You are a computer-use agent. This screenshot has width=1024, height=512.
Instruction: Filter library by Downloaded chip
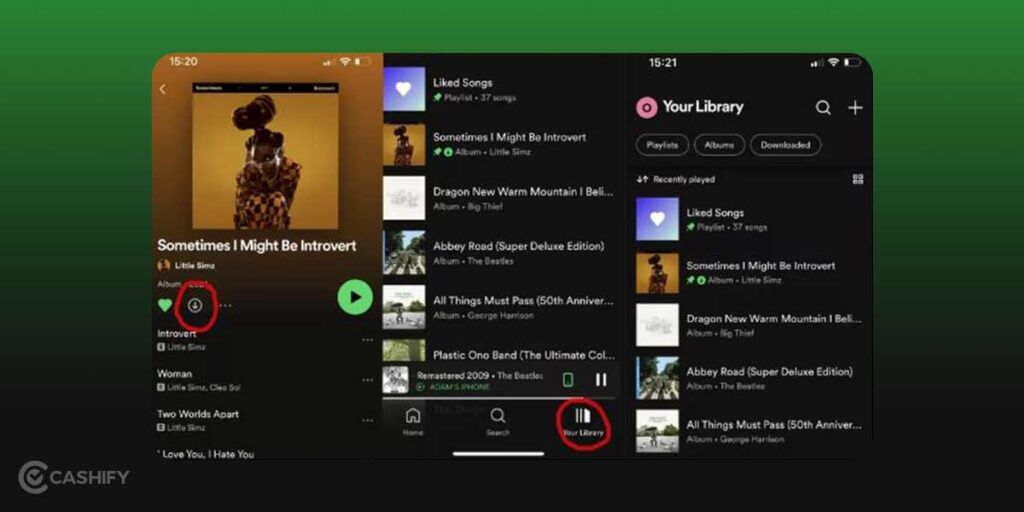786,145
